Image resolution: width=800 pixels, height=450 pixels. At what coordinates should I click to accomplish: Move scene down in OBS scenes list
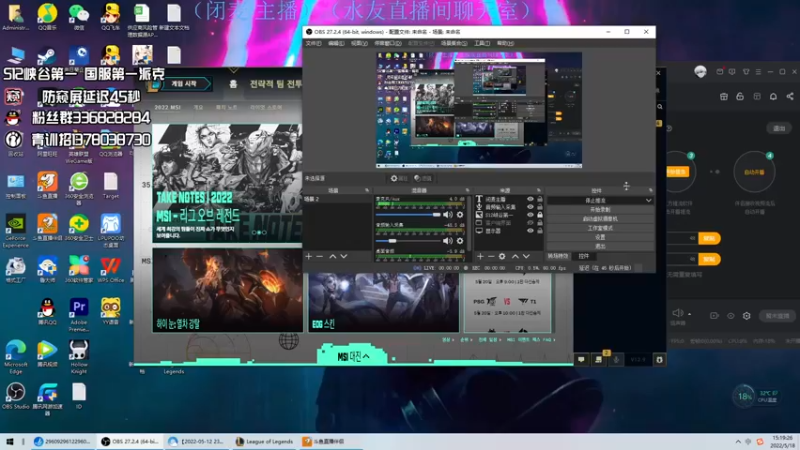(x=344, y=256)
